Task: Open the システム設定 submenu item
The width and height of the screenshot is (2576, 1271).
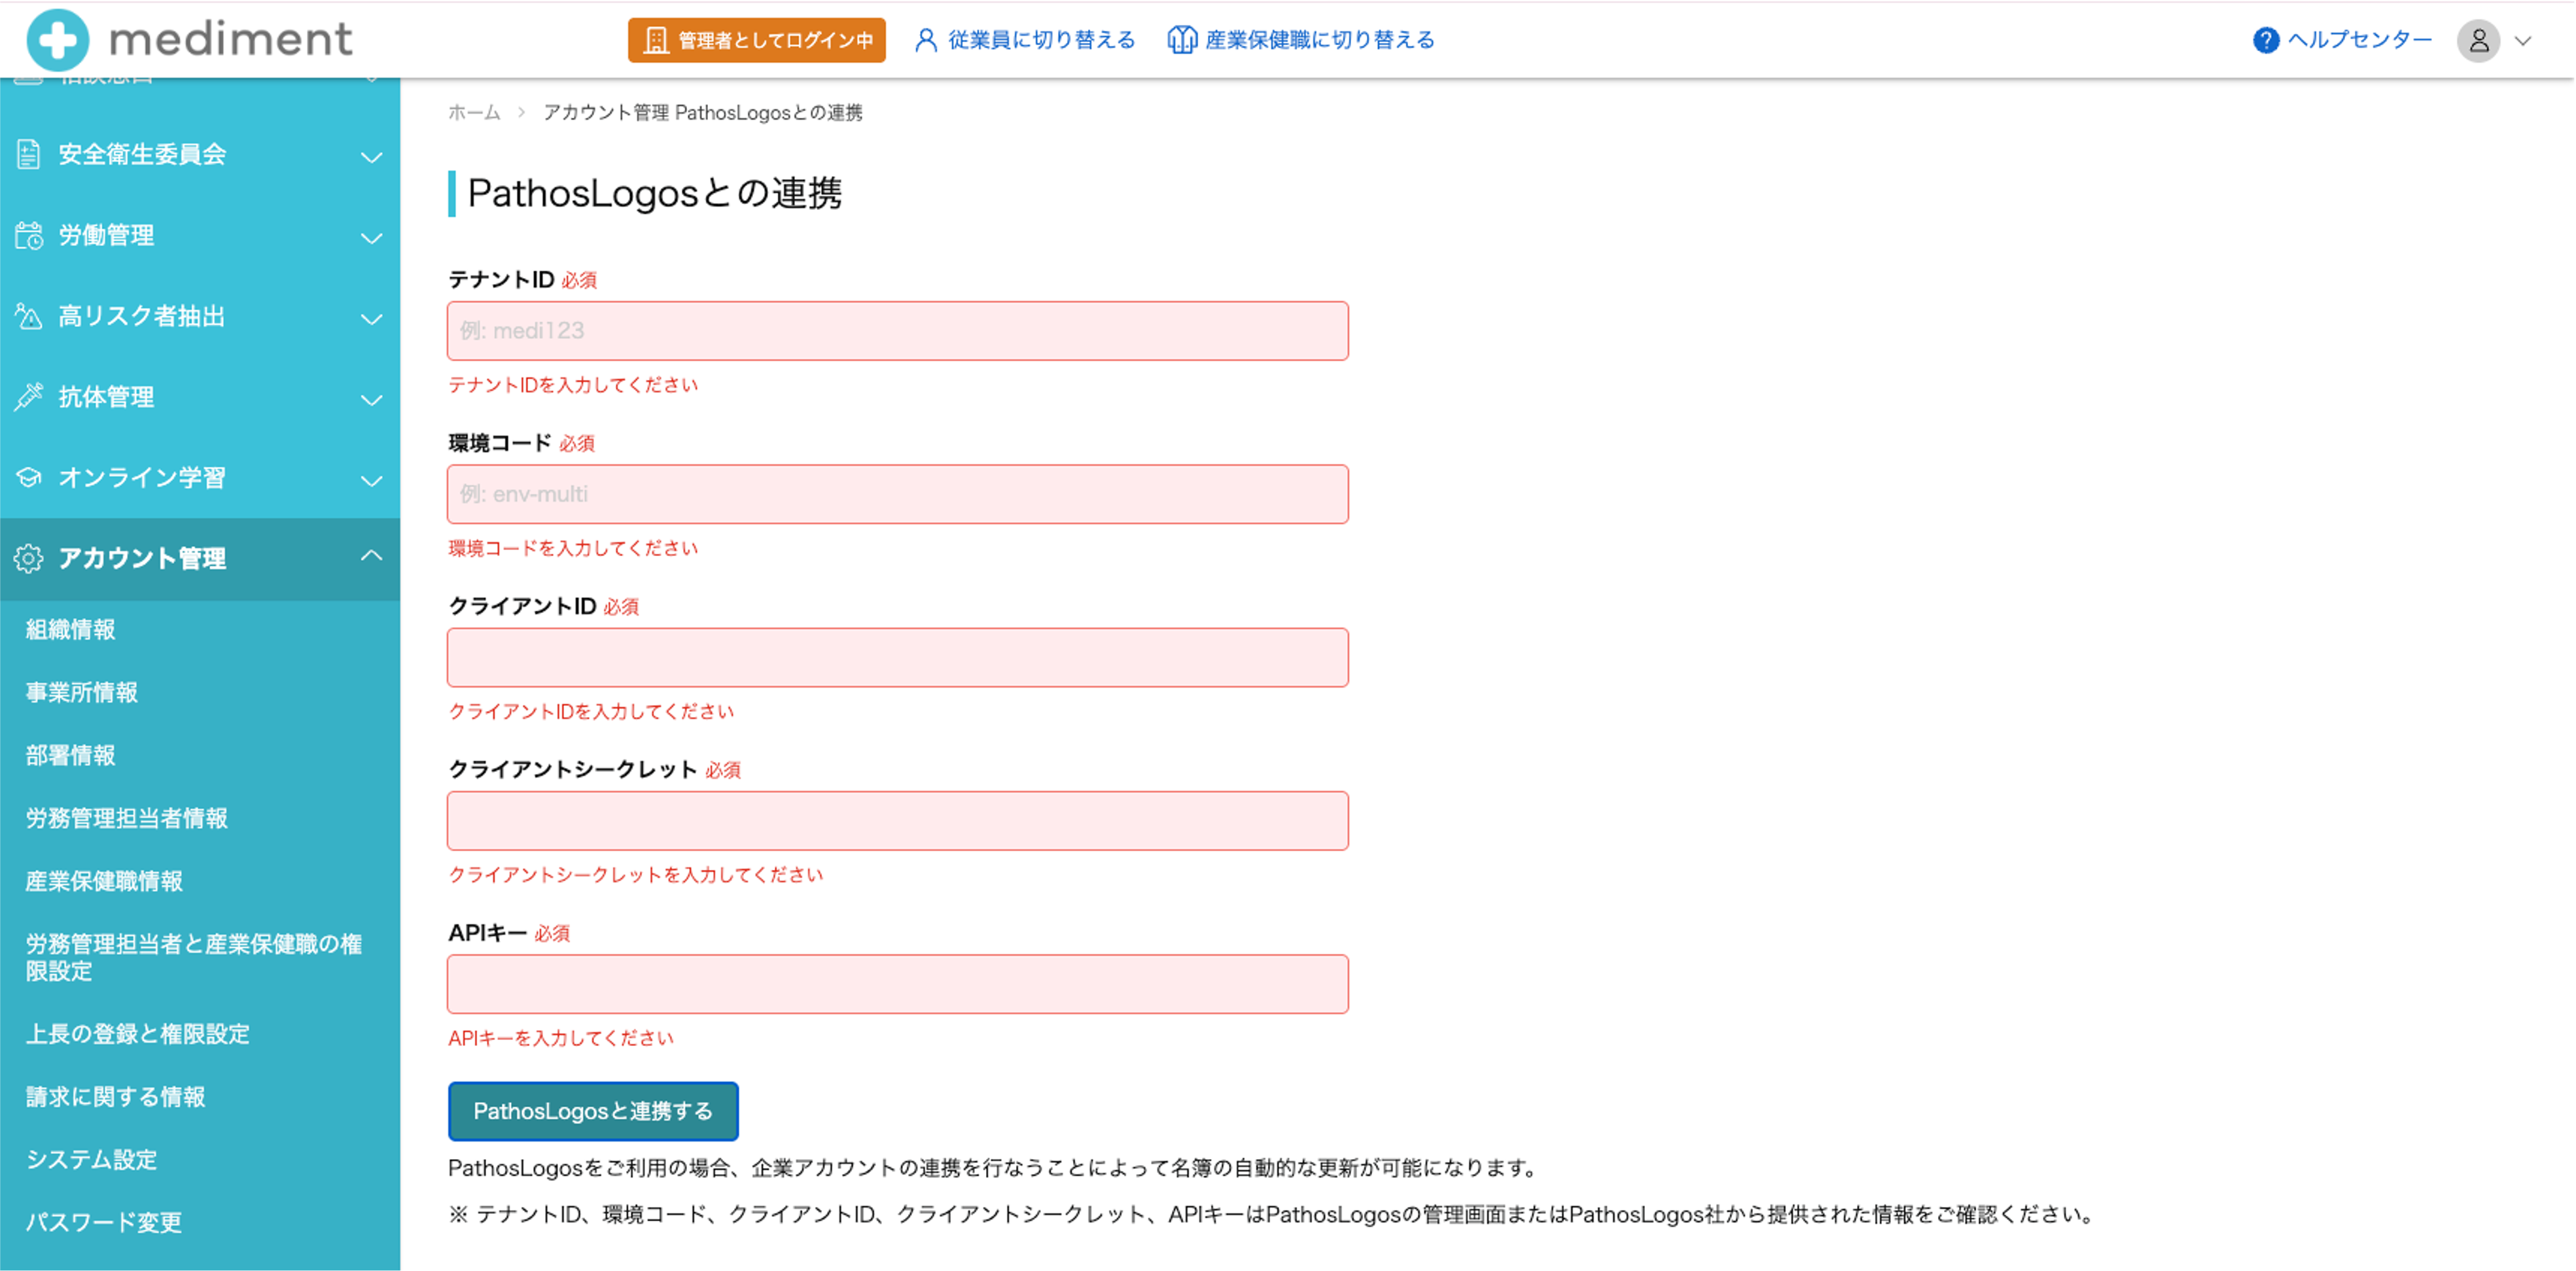Action: [91, 1159]
